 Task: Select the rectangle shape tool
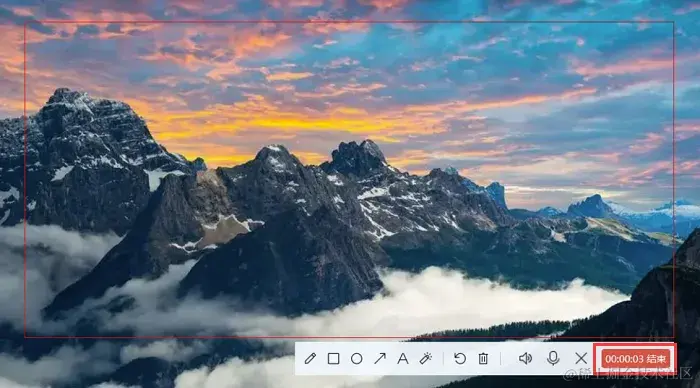[x=333, y=358]
